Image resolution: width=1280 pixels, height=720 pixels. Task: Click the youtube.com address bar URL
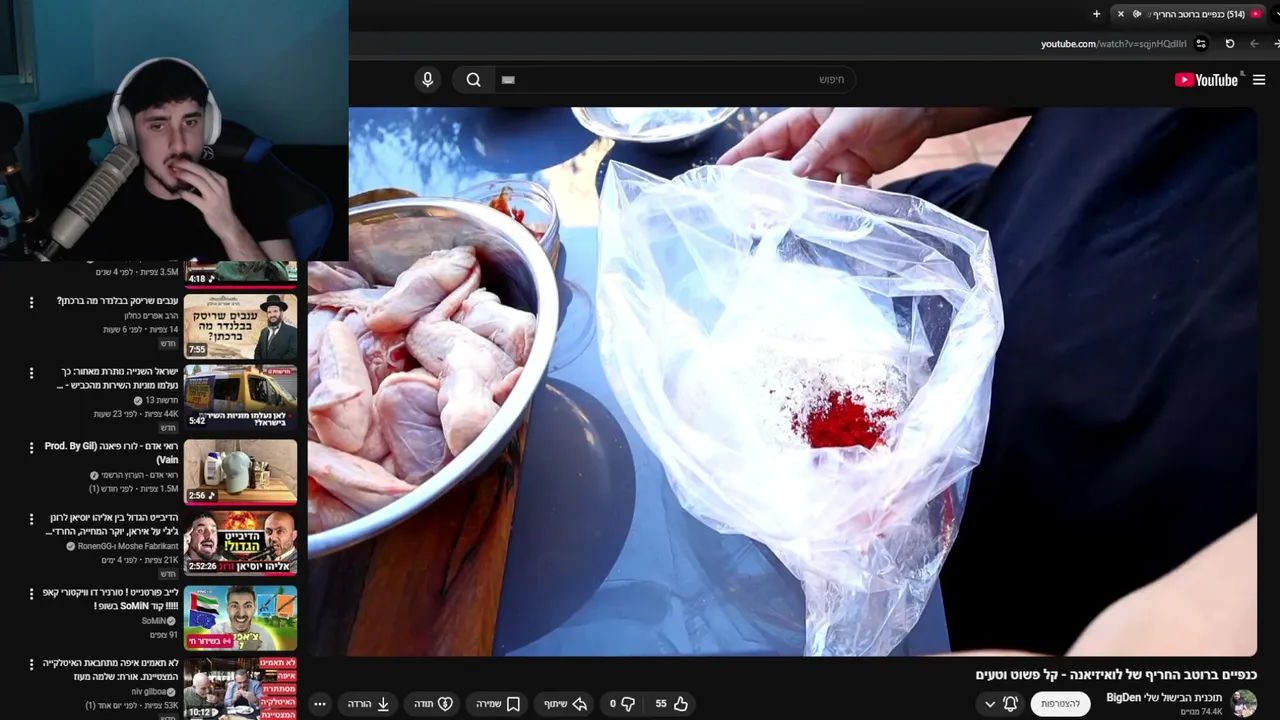[1113, 44]
